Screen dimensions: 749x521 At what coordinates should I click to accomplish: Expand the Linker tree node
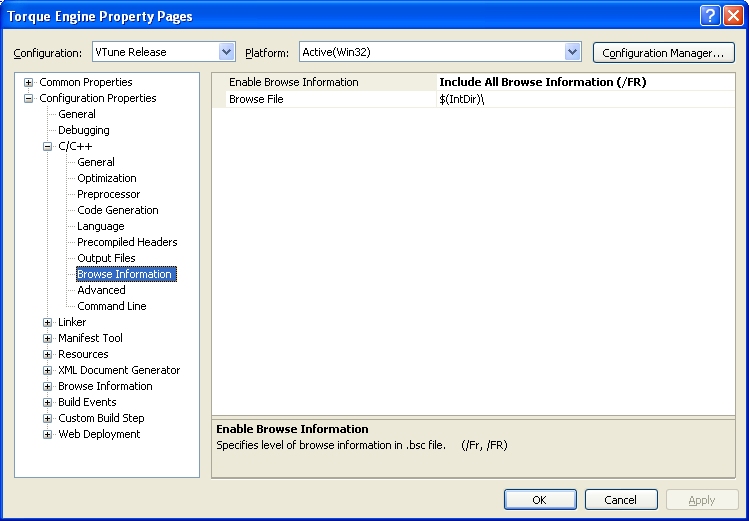(48, 322)
